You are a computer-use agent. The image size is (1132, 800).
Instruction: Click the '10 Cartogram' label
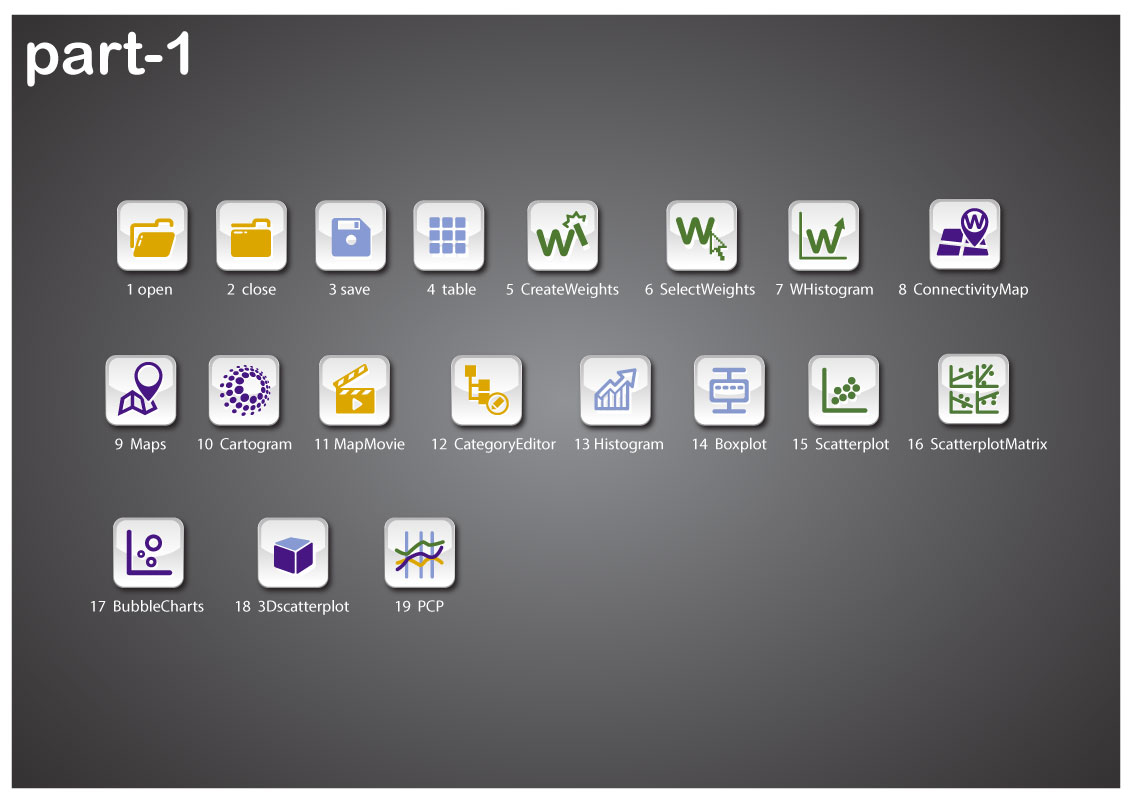tap(244, 444)
